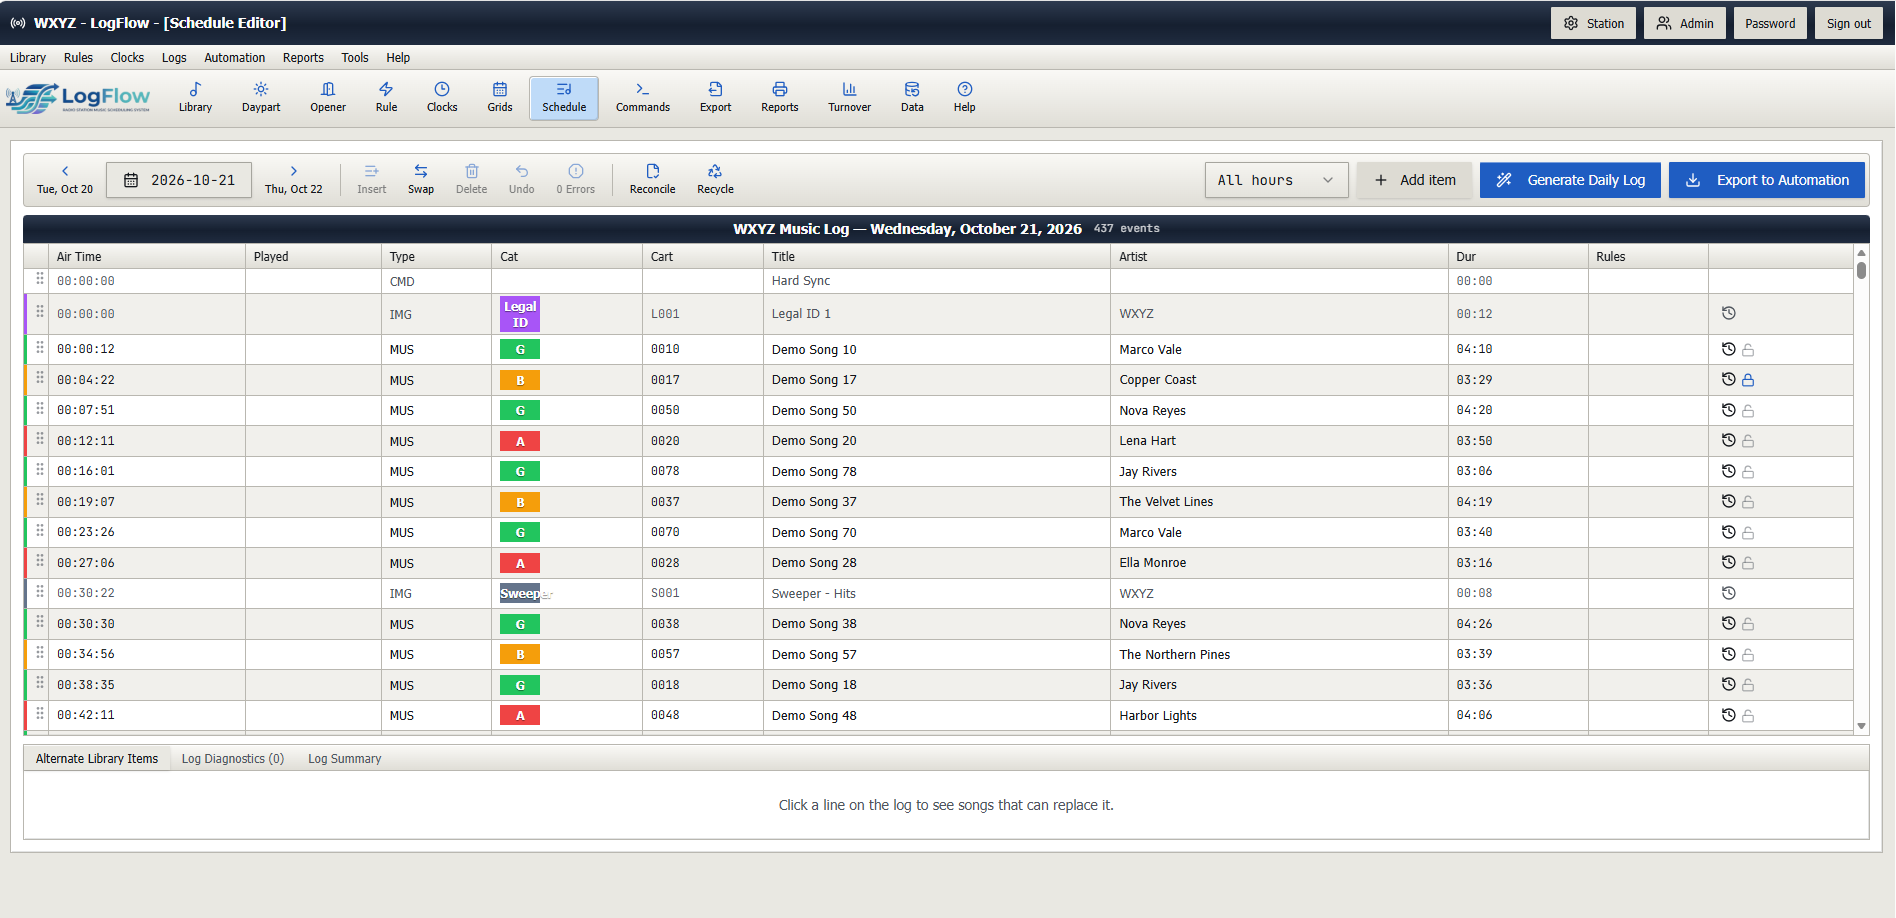
Task: Go to next day Thu, Oct 22
Action: [293, 179]
